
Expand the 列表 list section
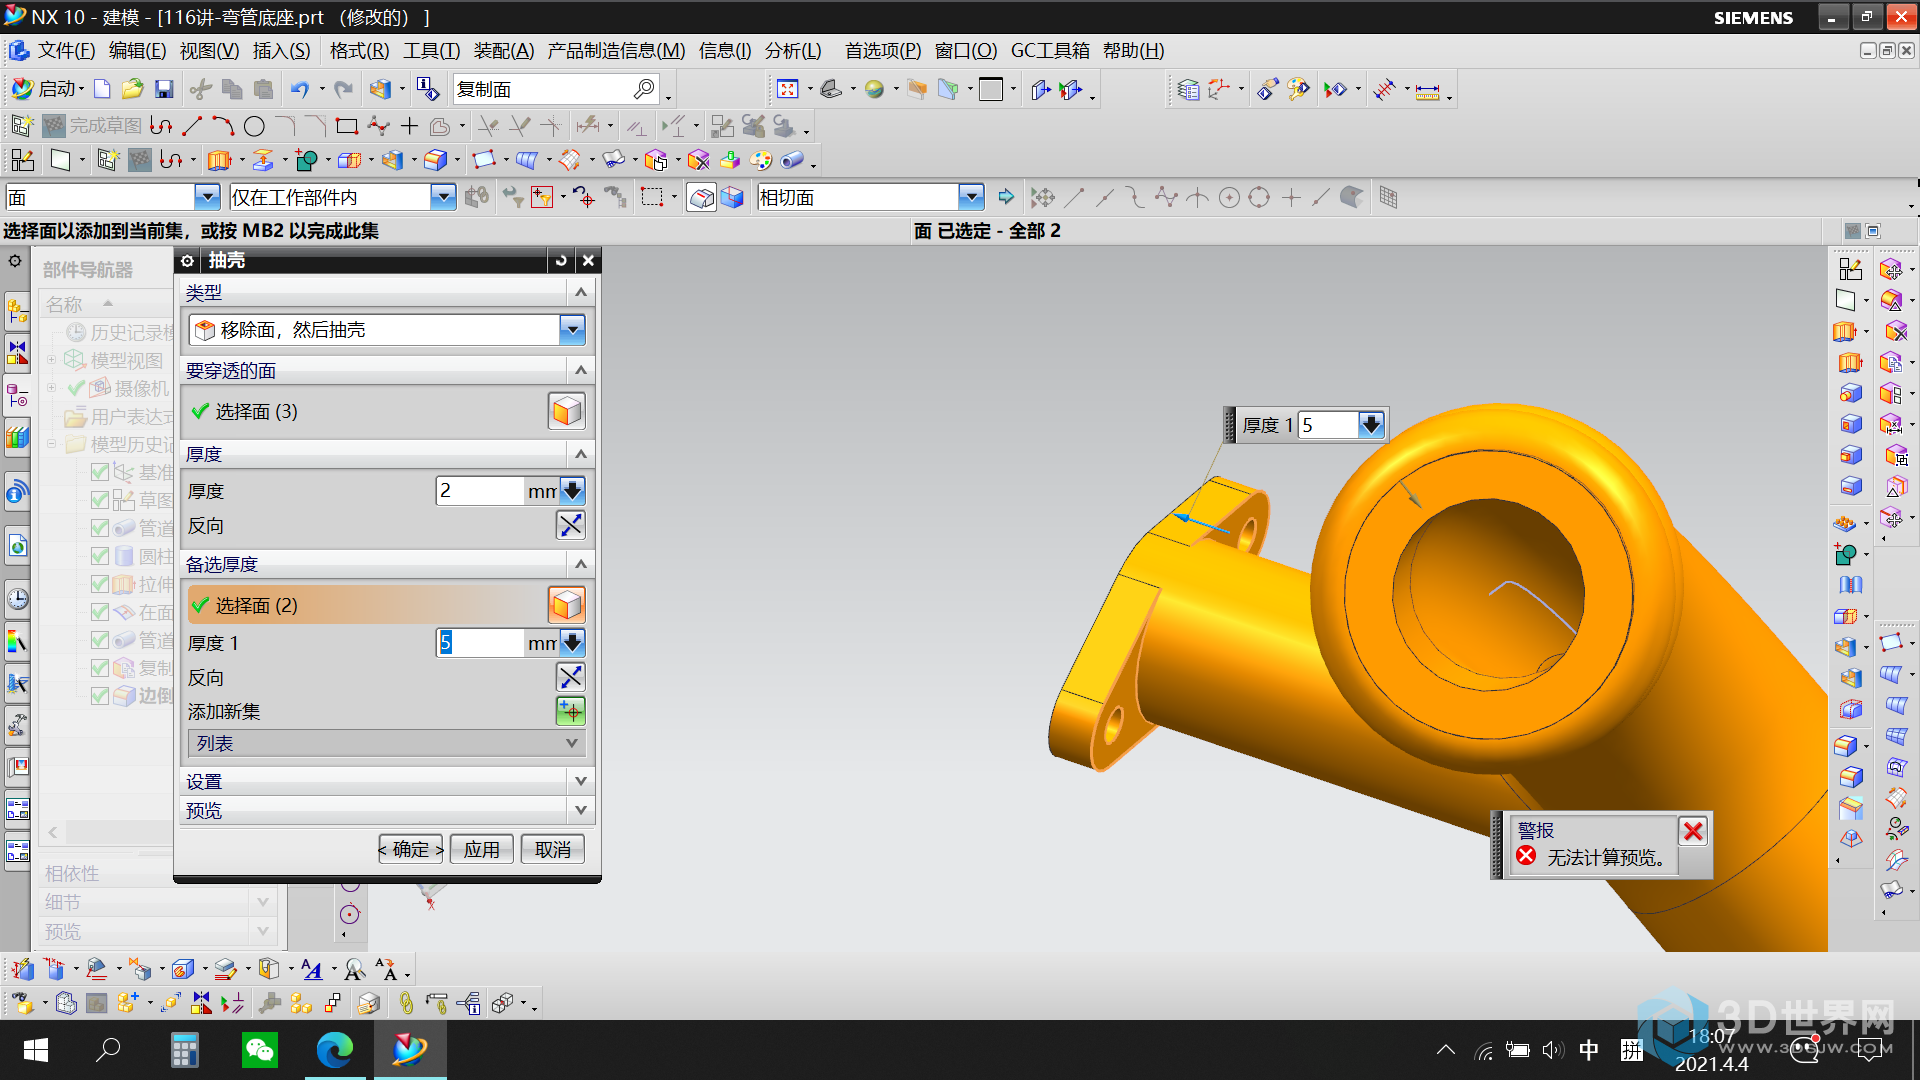pos(386,743)
